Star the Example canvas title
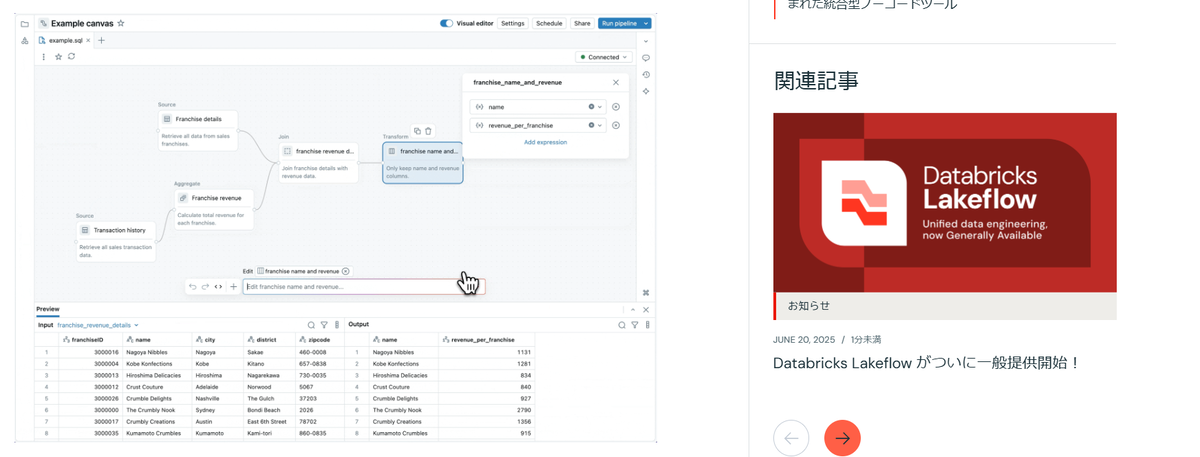The image size is (1200, 457). click(x=121, y=23)
